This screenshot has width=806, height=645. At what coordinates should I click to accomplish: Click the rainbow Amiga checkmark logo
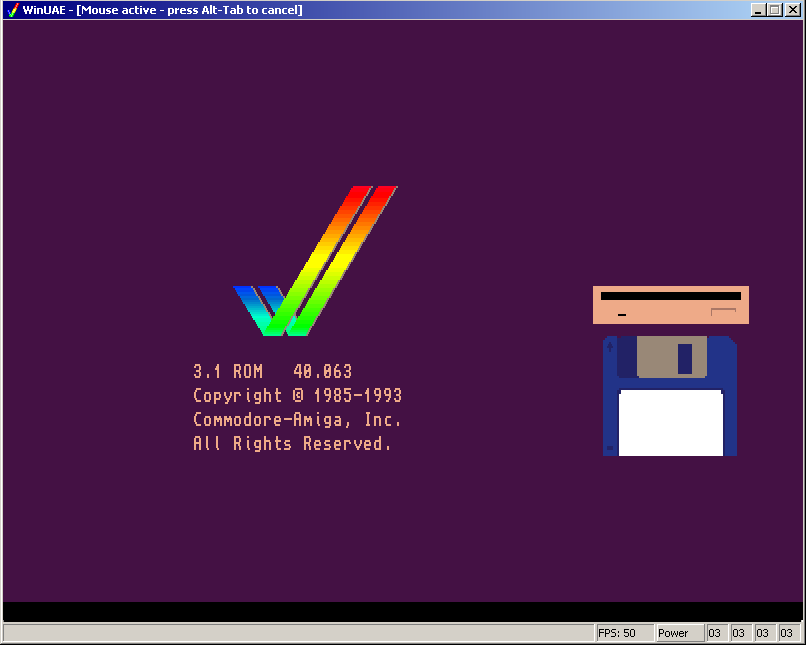coord(316,260)
